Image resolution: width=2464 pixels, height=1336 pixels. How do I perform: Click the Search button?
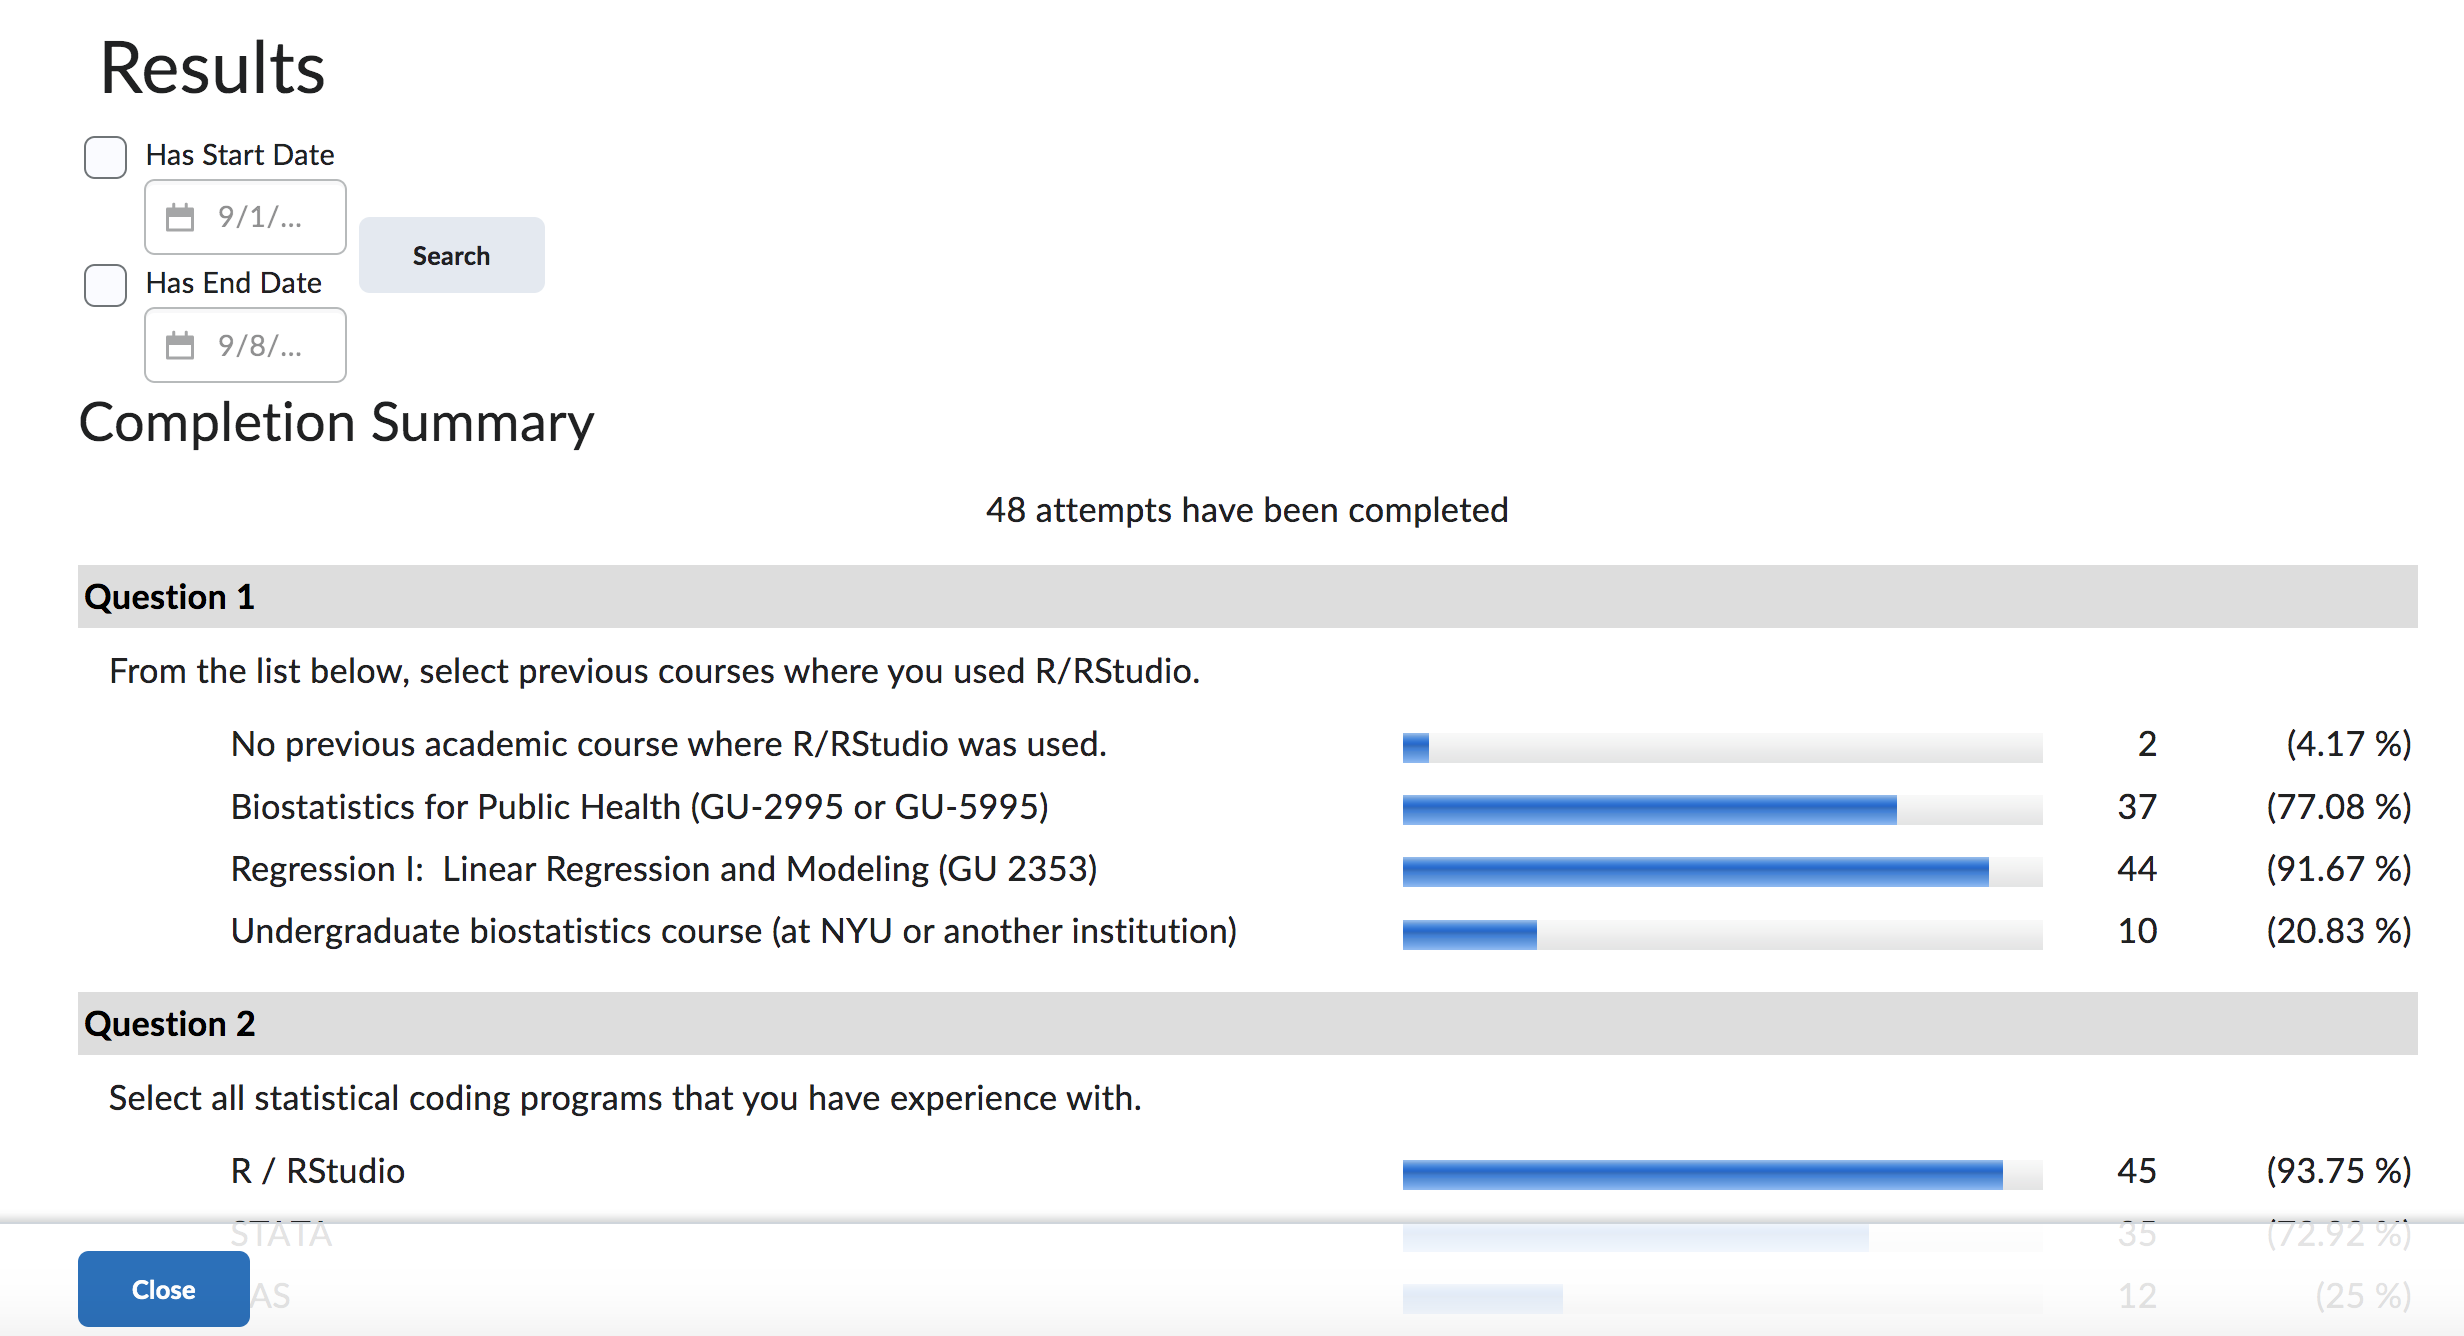451,255
